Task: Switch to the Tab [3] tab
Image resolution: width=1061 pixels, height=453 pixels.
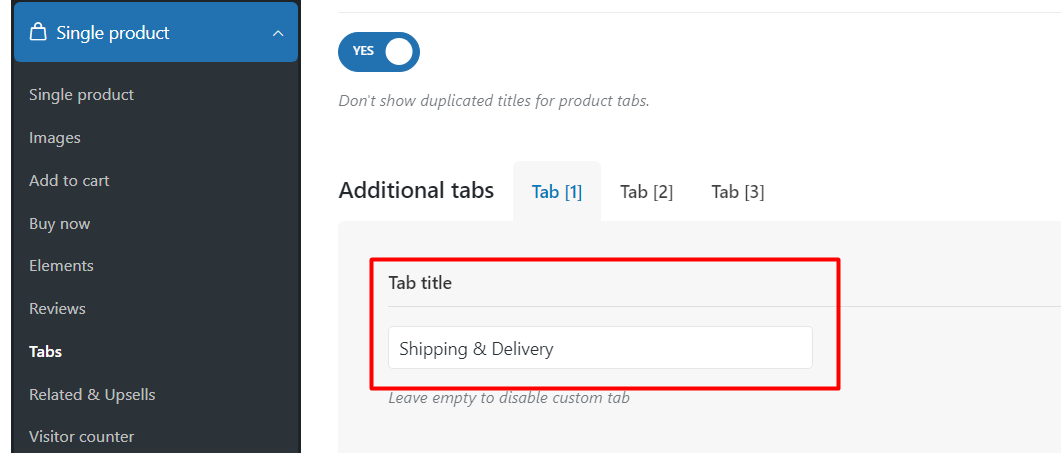Action: coord(738,192)
